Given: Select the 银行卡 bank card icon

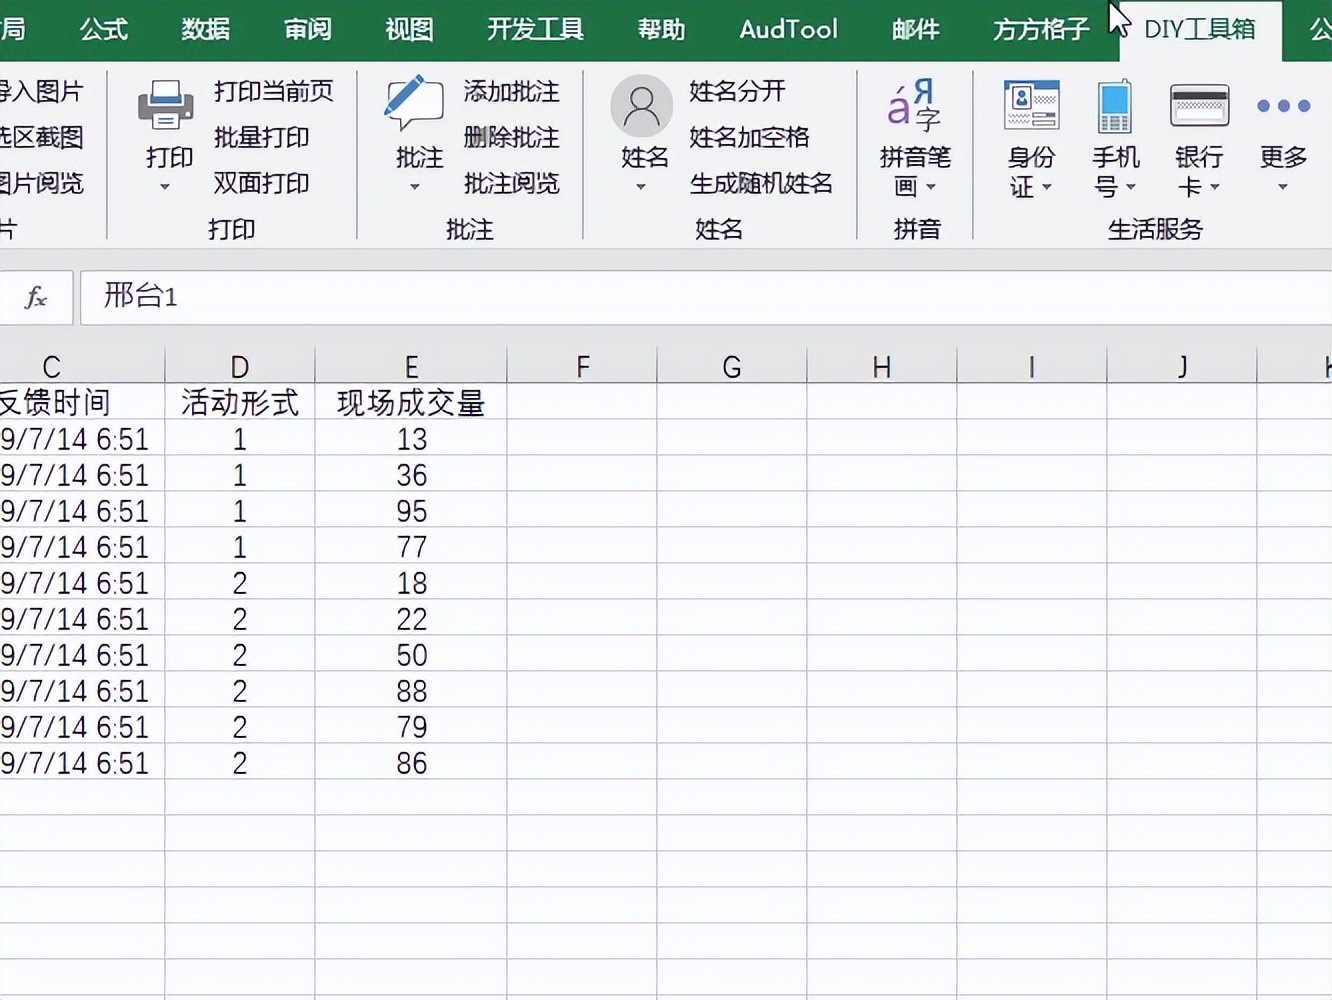Looking at the screenshot, I should (x=1199, y=105).
